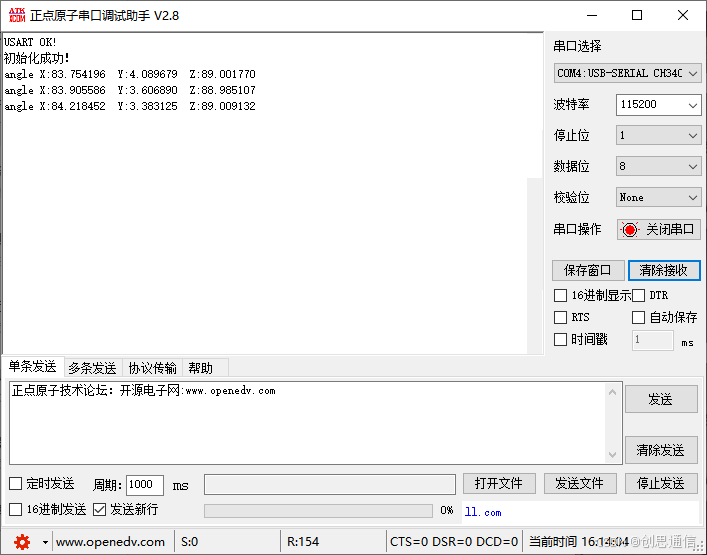Image resolution: width=707 pixels, height=555 pixels.
Task: Enable the 定时发送 timed send checkbox
Action: 15,484
